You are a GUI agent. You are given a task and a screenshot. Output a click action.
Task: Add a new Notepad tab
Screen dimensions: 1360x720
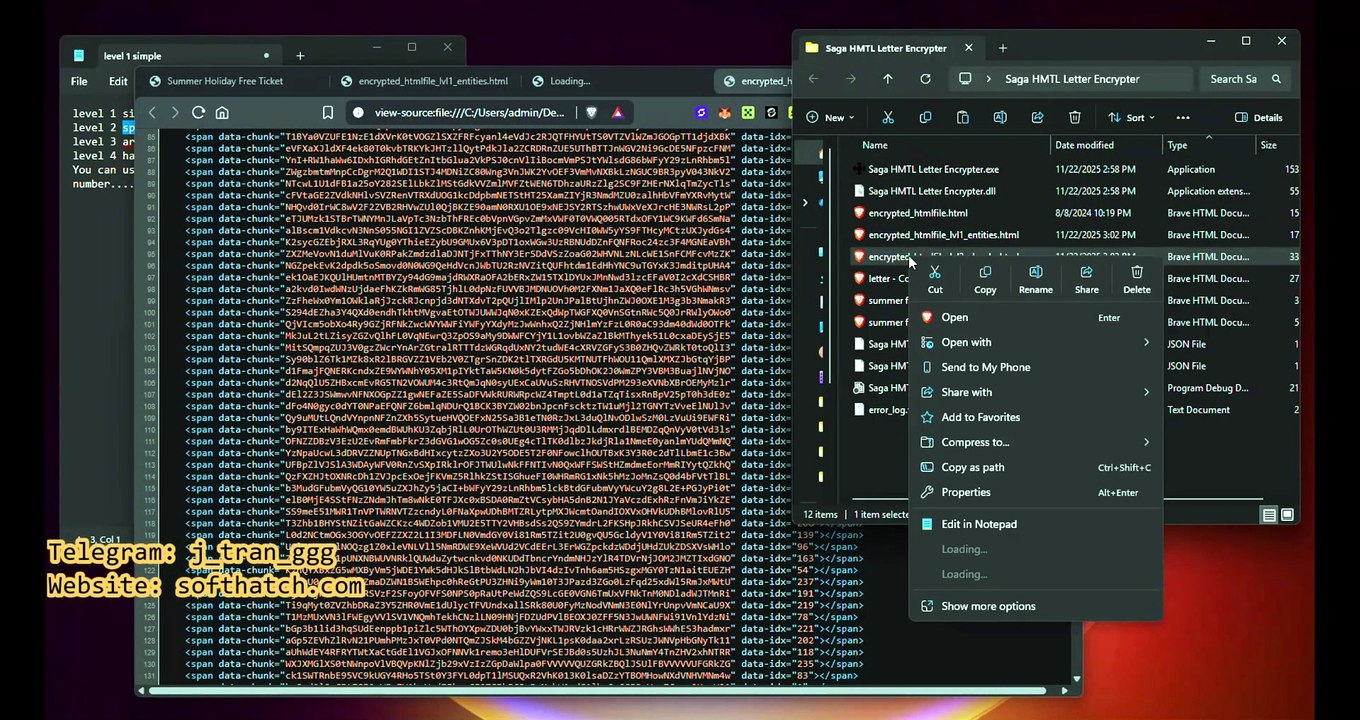[x=300, y=56]
